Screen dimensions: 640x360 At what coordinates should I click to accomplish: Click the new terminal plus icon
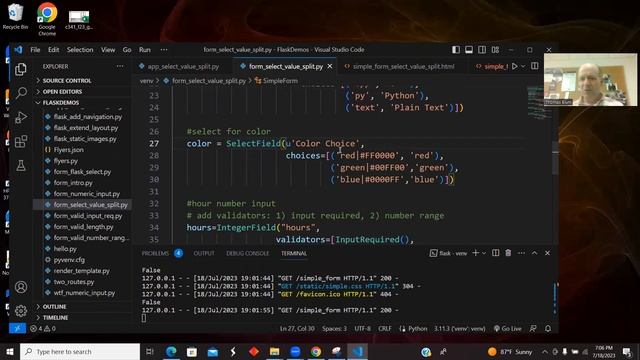click(476, 253)
